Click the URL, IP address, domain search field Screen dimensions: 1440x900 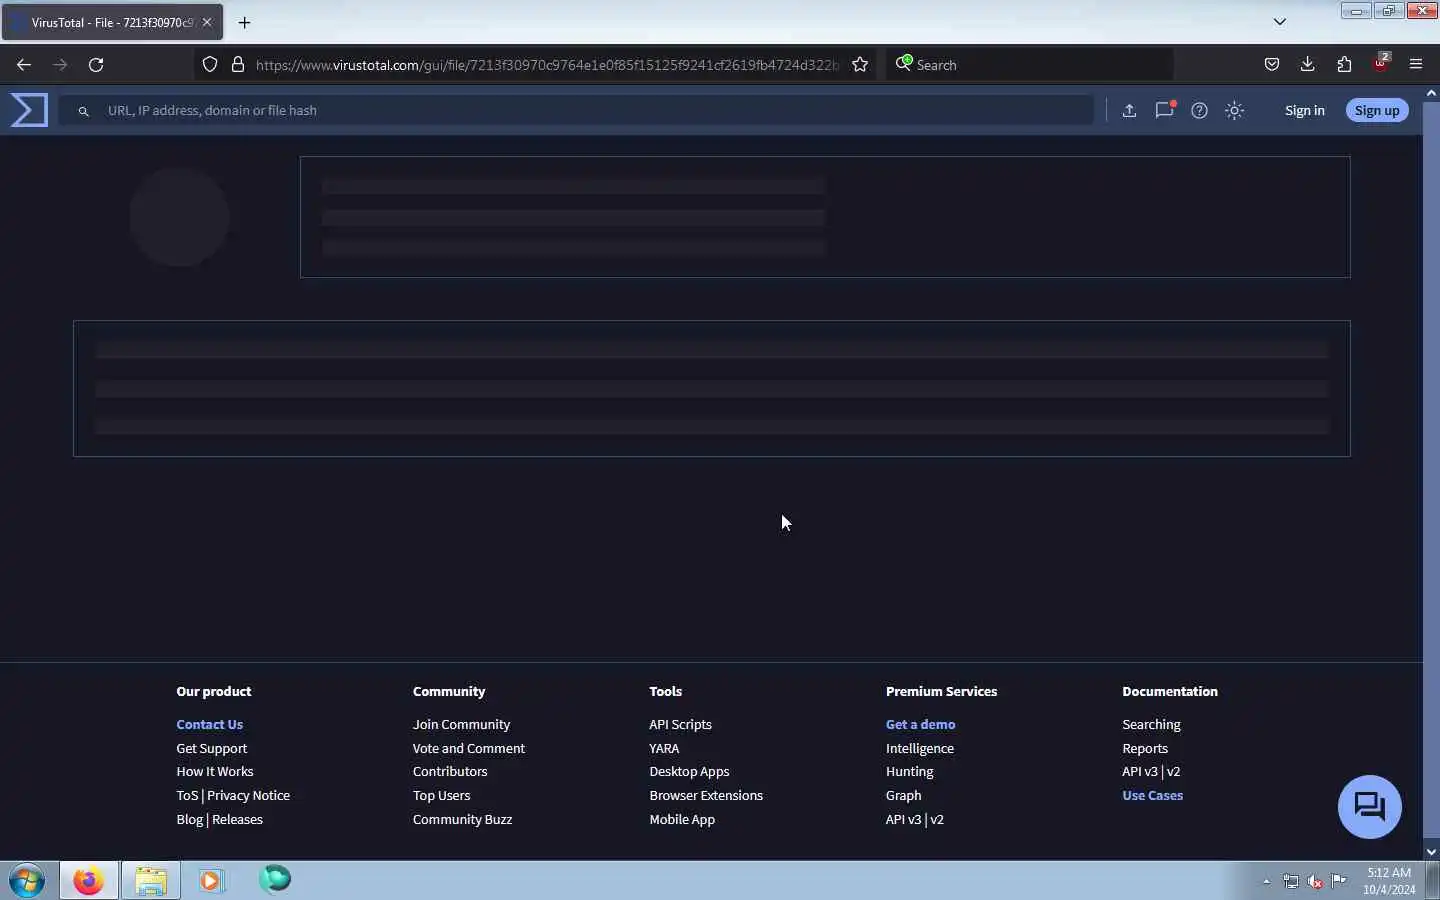click(x=576, y=111)
